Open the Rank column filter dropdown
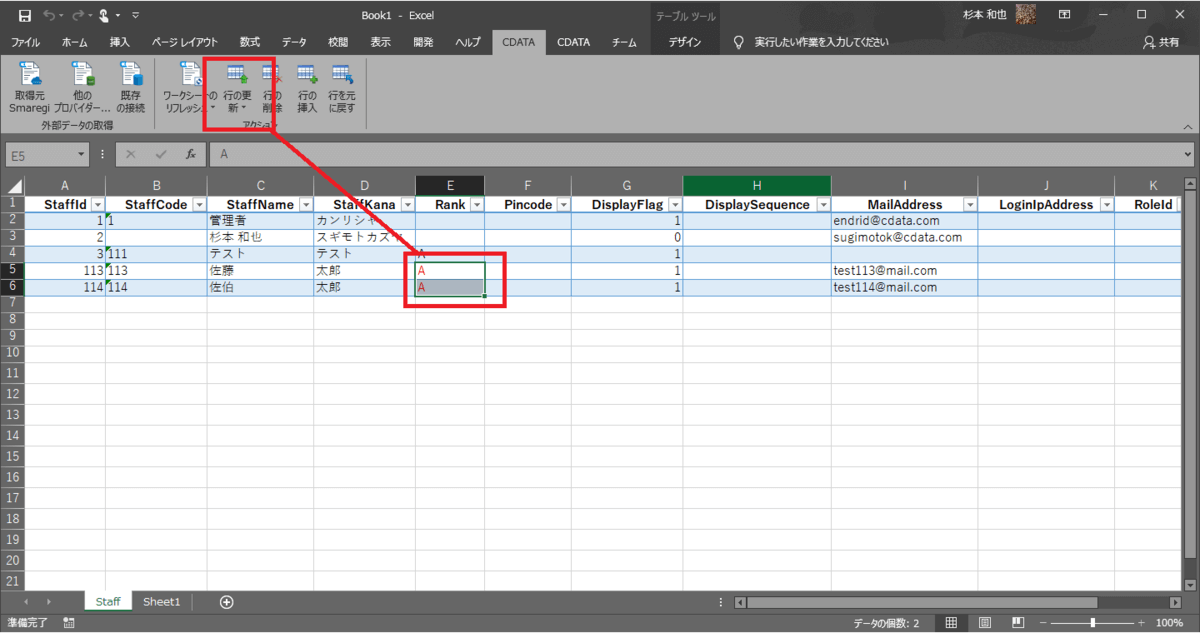Image resolution: width=1200 pixels, height=633 pixels. pyautogui.click(x=476, y=204)
